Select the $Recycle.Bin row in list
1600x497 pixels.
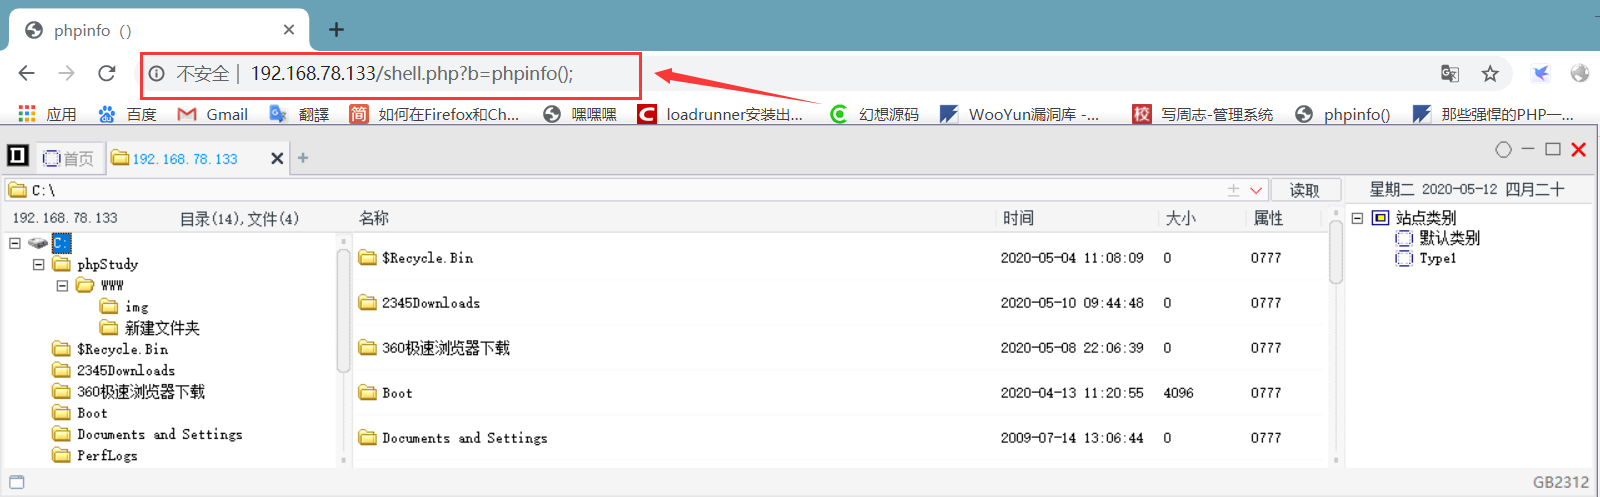pyautogui.click(x=840, y=258)
